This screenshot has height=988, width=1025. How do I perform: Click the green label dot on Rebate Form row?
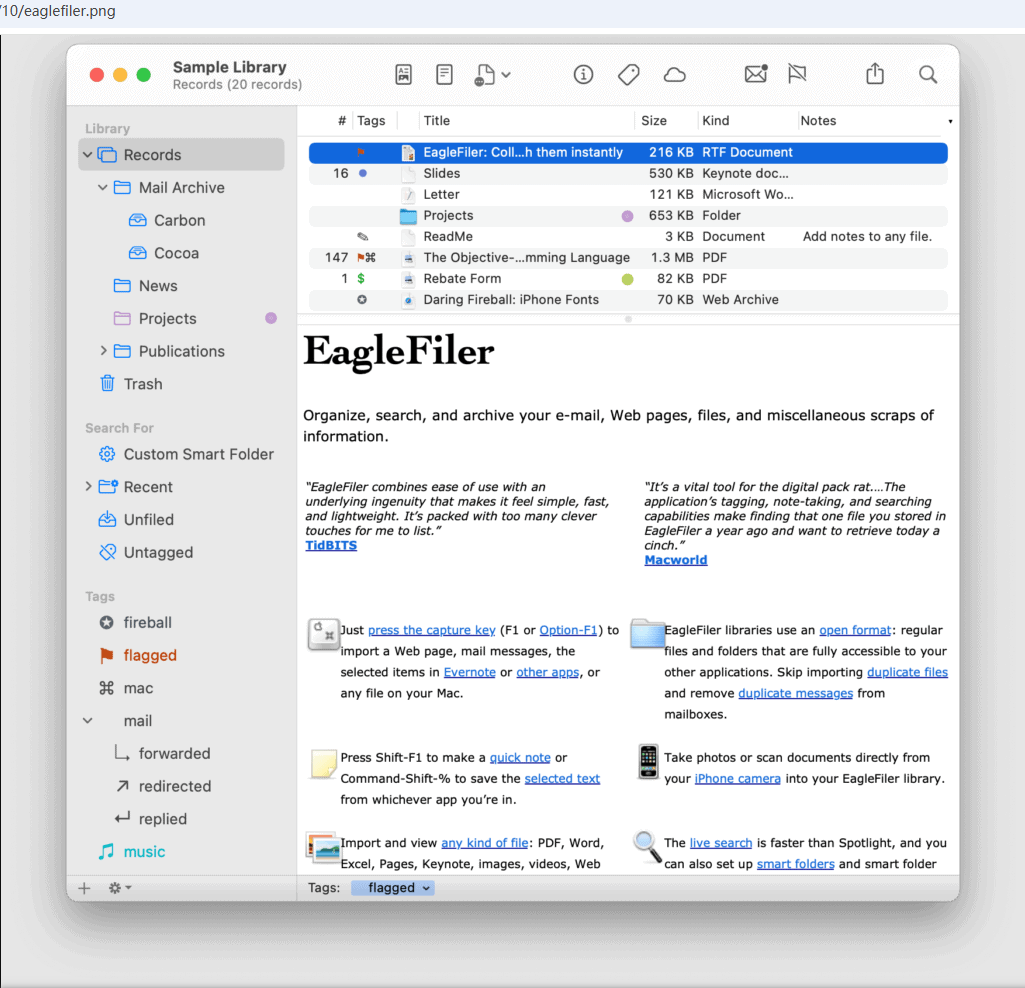click(x=627, y=279)
